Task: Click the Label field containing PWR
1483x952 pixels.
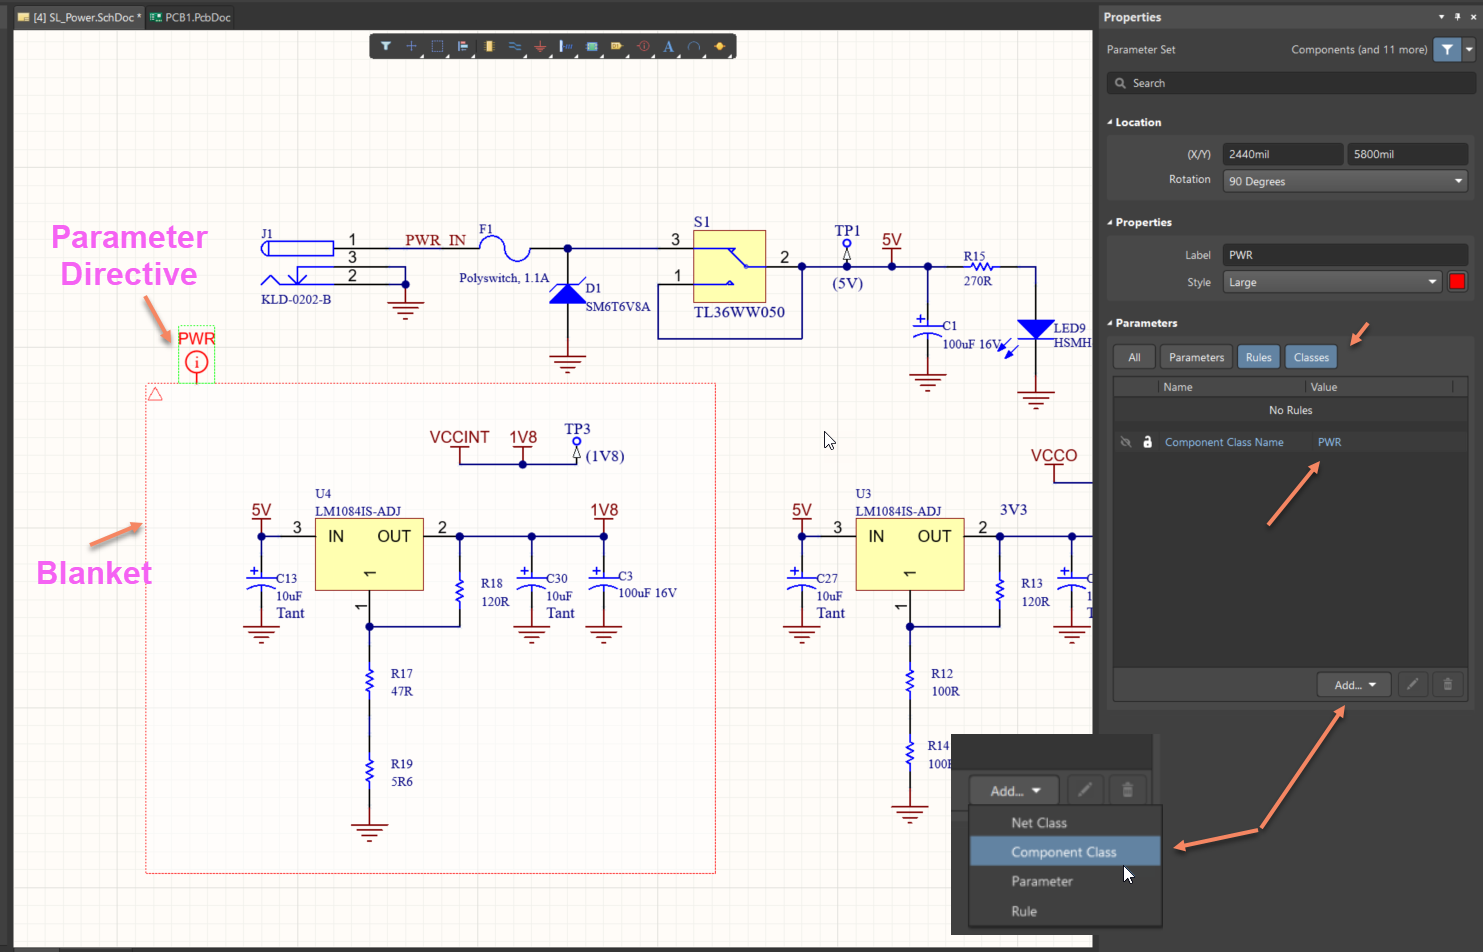Action: coord(1345,255)
